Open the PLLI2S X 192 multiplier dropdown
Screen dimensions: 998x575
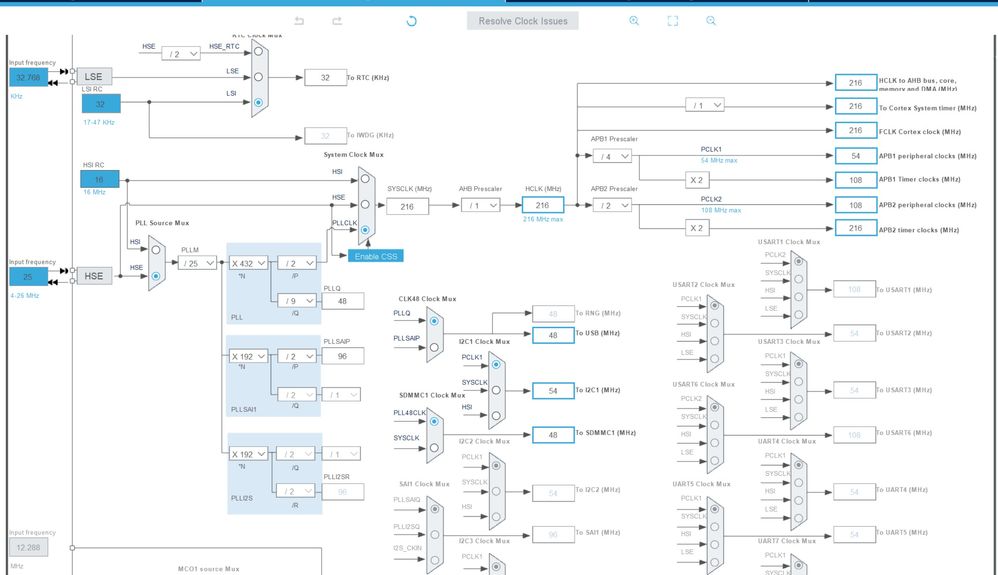coord(248,454)
